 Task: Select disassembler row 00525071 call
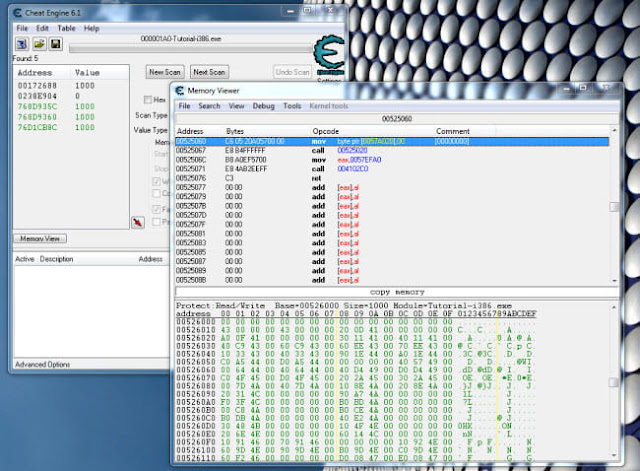click(x=392, y=169)
